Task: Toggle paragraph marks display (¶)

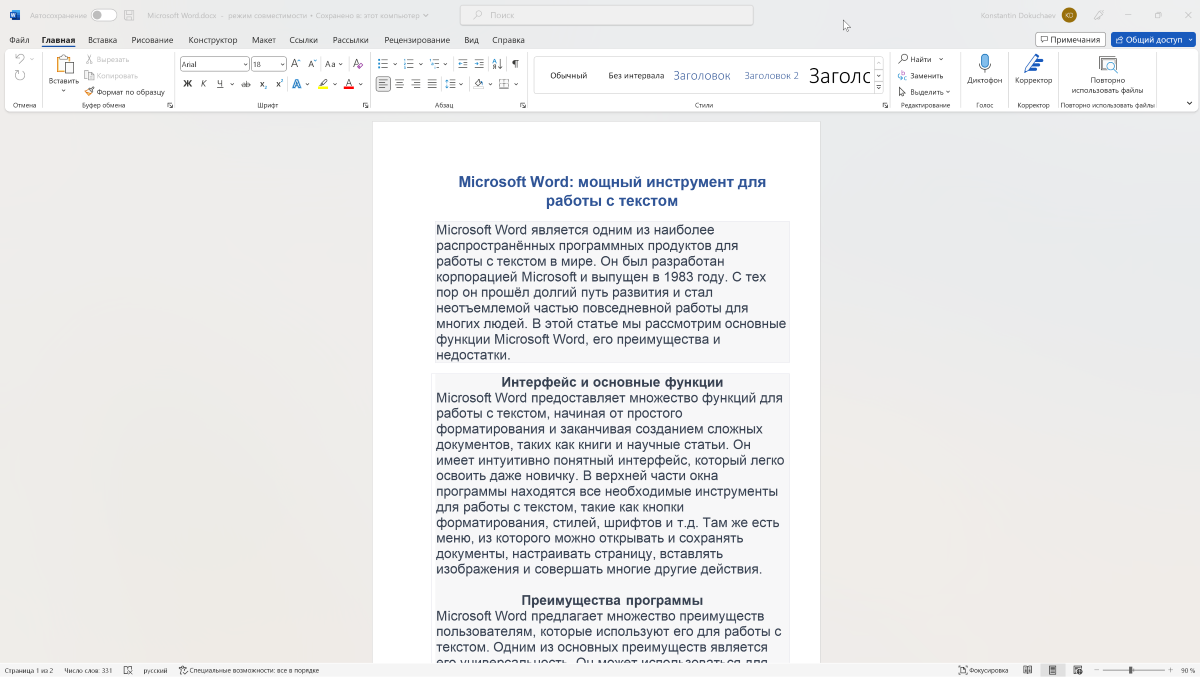Action: coord(515,64)
